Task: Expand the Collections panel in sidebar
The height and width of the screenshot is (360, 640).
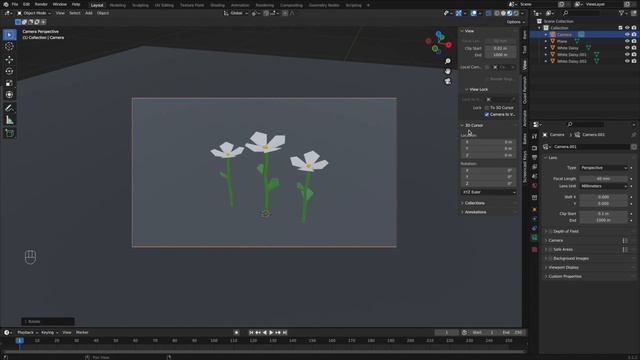Action: [x=474, y=203]
